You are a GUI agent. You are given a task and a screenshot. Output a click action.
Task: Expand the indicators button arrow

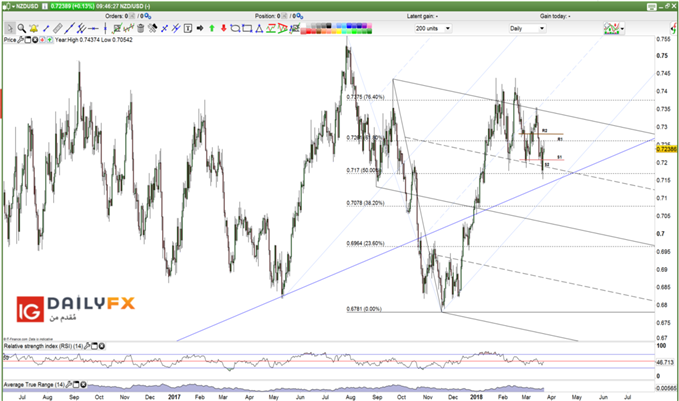(x=622, y=29)
